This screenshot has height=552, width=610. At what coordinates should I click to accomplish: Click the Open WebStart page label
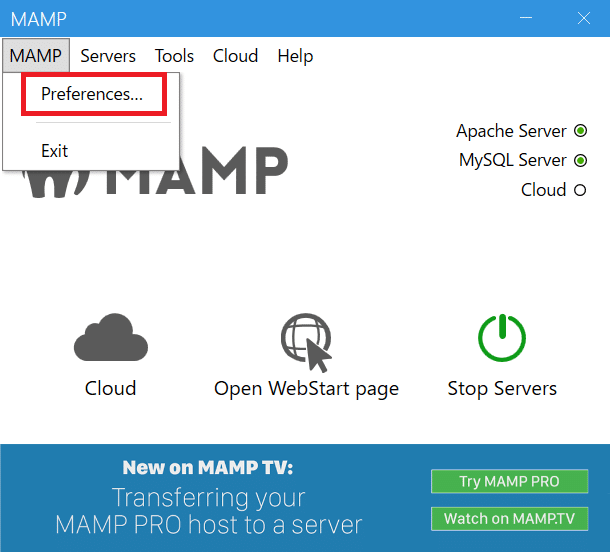pyautogui.click(x=306, y=388)
